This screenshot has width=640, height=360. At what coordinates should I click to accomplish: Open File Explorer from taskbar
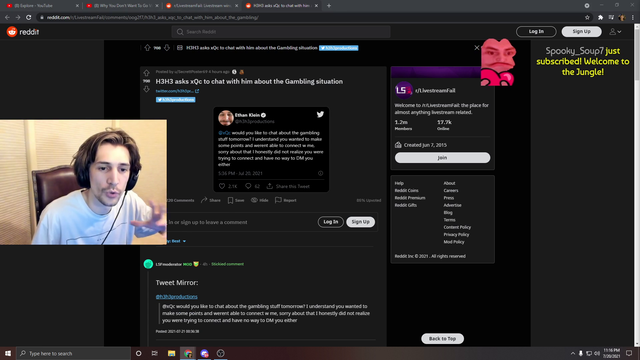[x=171, y=353]
